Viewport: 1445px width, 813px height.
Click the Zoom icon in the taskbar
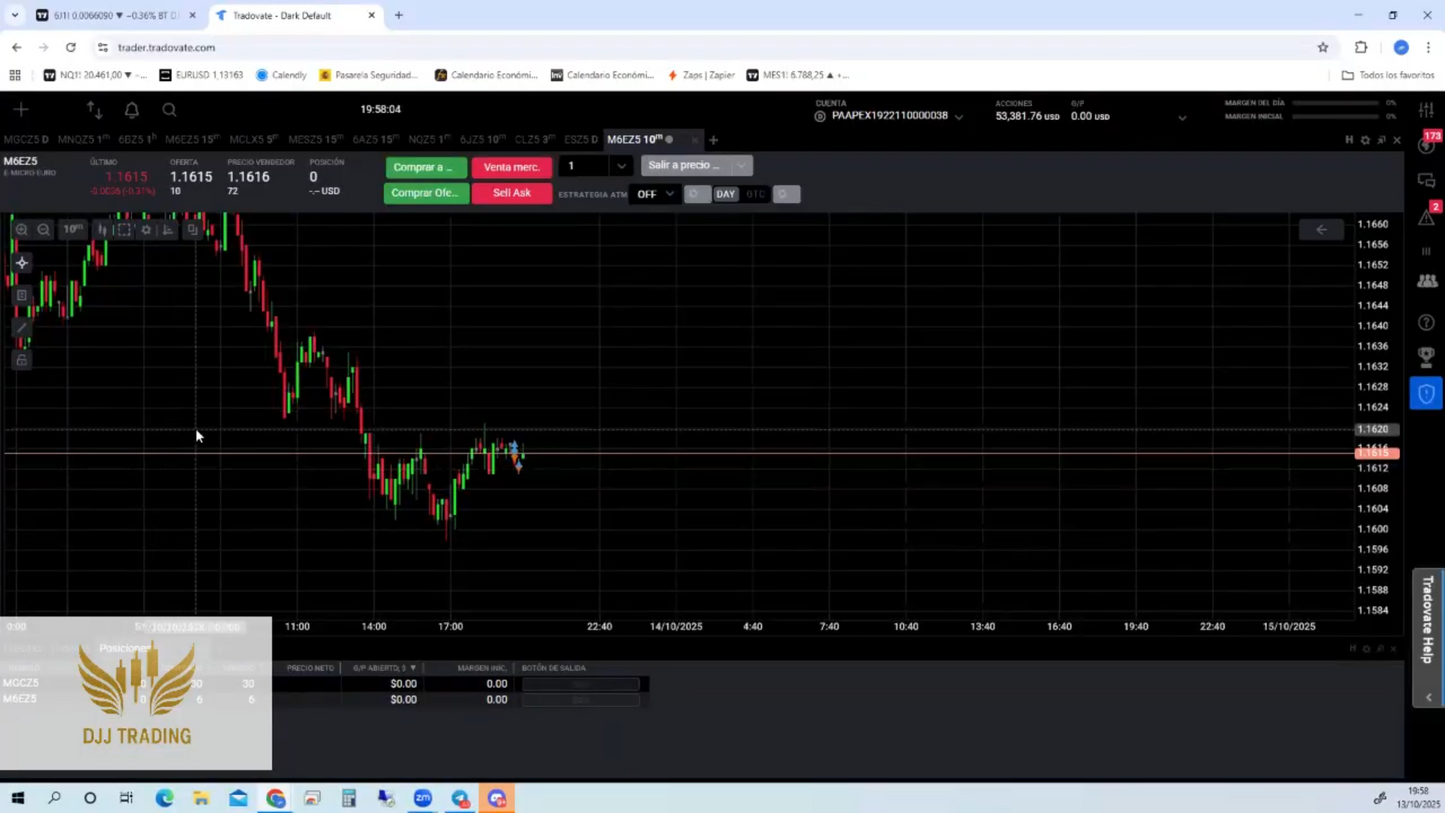(x=424, y=798)
